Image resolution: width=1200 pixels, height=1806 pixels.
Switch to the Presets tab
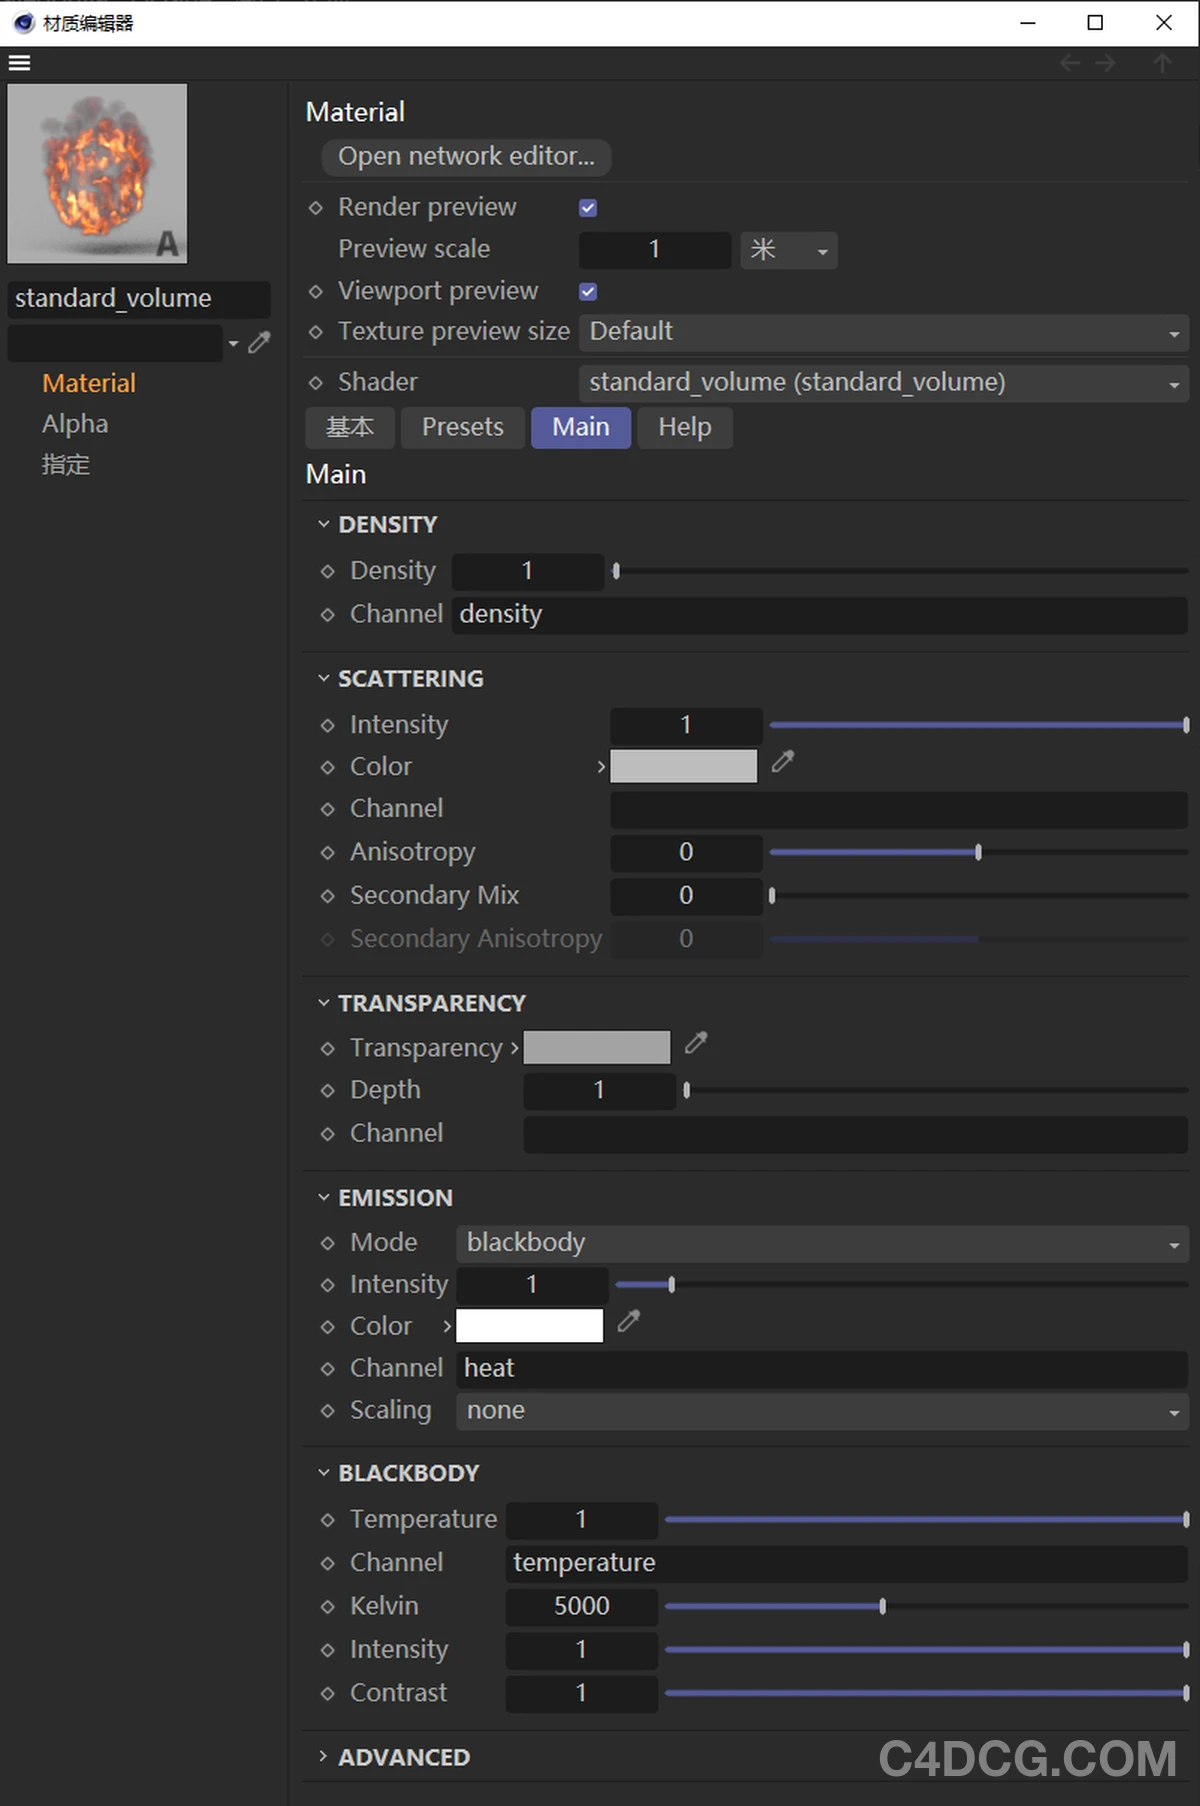462,428
